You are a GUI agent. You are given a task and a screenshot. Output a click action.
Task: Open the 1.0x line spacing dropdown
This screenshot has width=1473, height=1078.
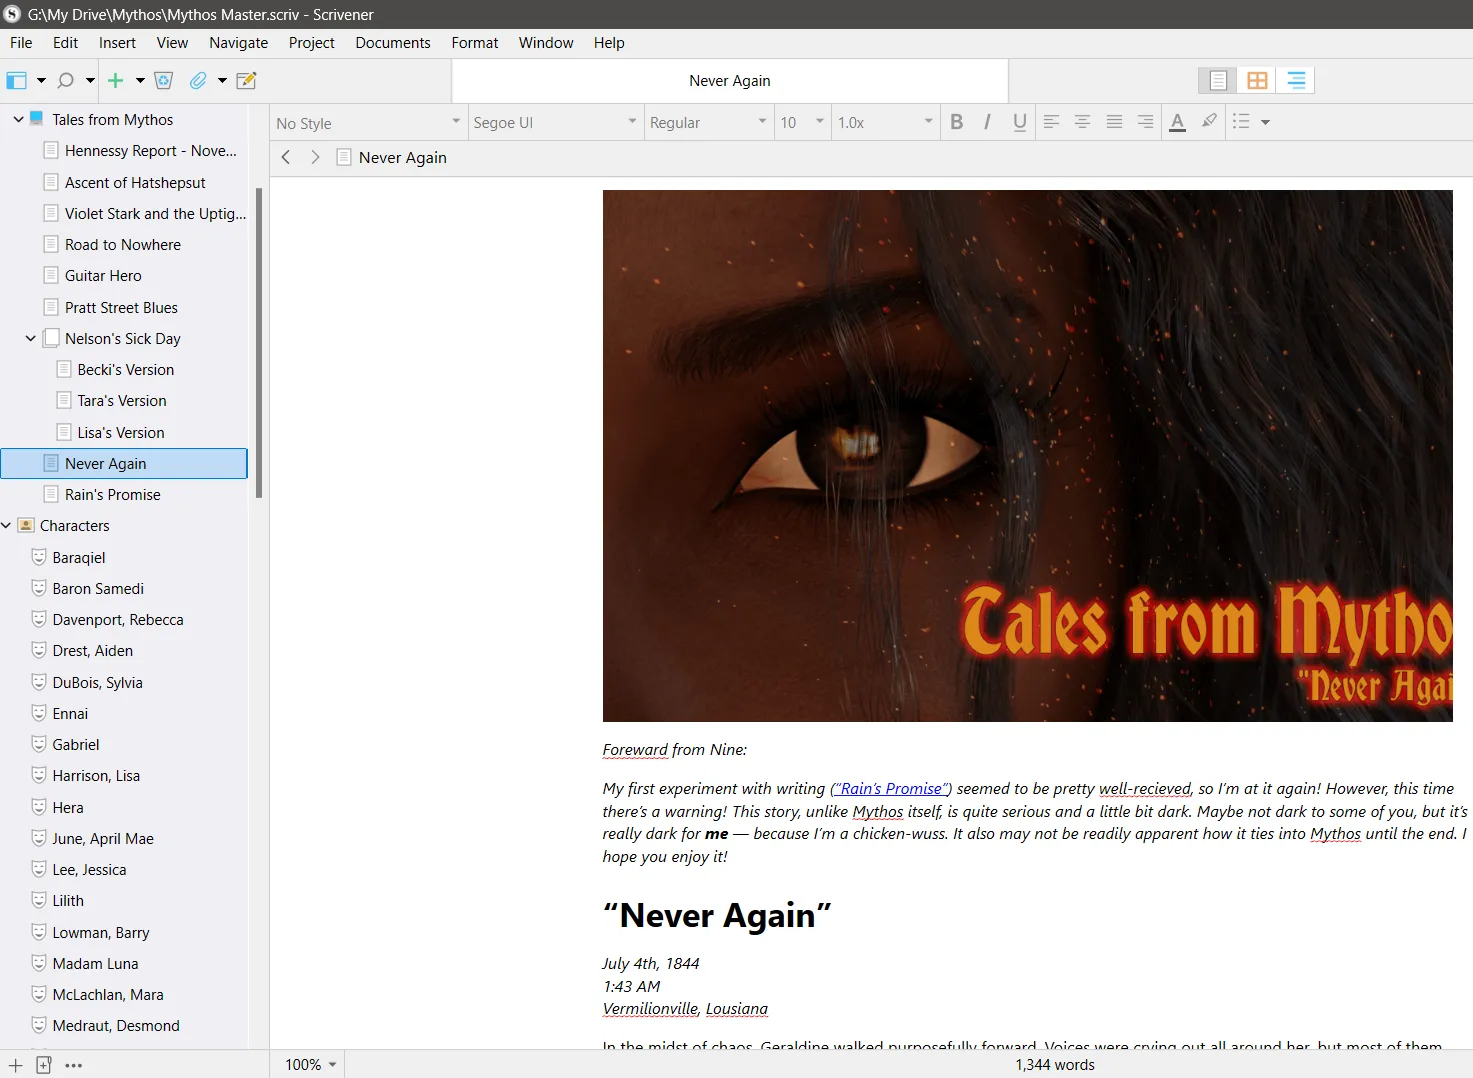point(885,122)
